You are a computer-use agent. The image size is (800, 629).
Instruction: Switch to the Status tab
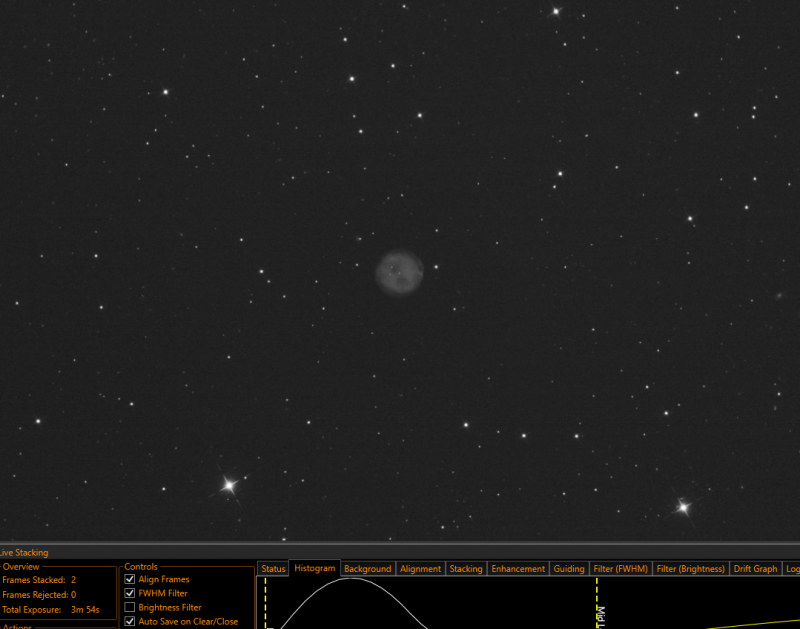click(x=273, y=568)
